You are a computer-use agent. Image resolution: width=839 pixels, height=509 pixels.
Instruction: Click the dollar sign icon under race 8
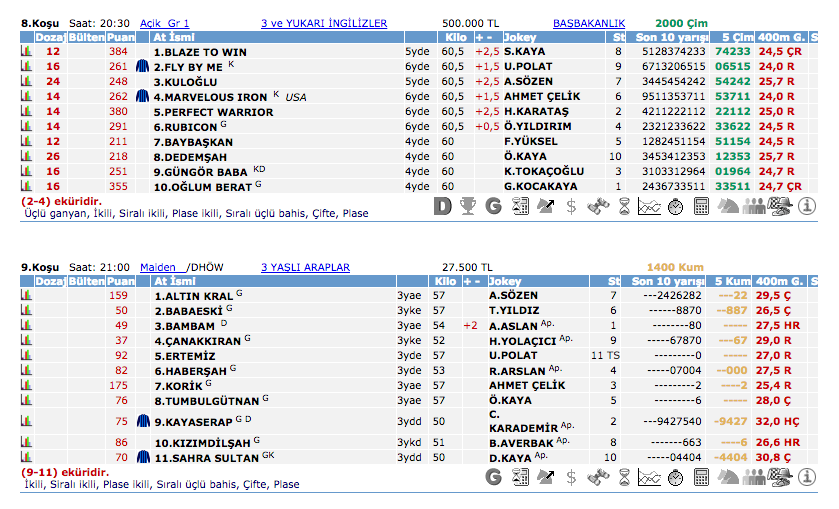tap(571, 207)
